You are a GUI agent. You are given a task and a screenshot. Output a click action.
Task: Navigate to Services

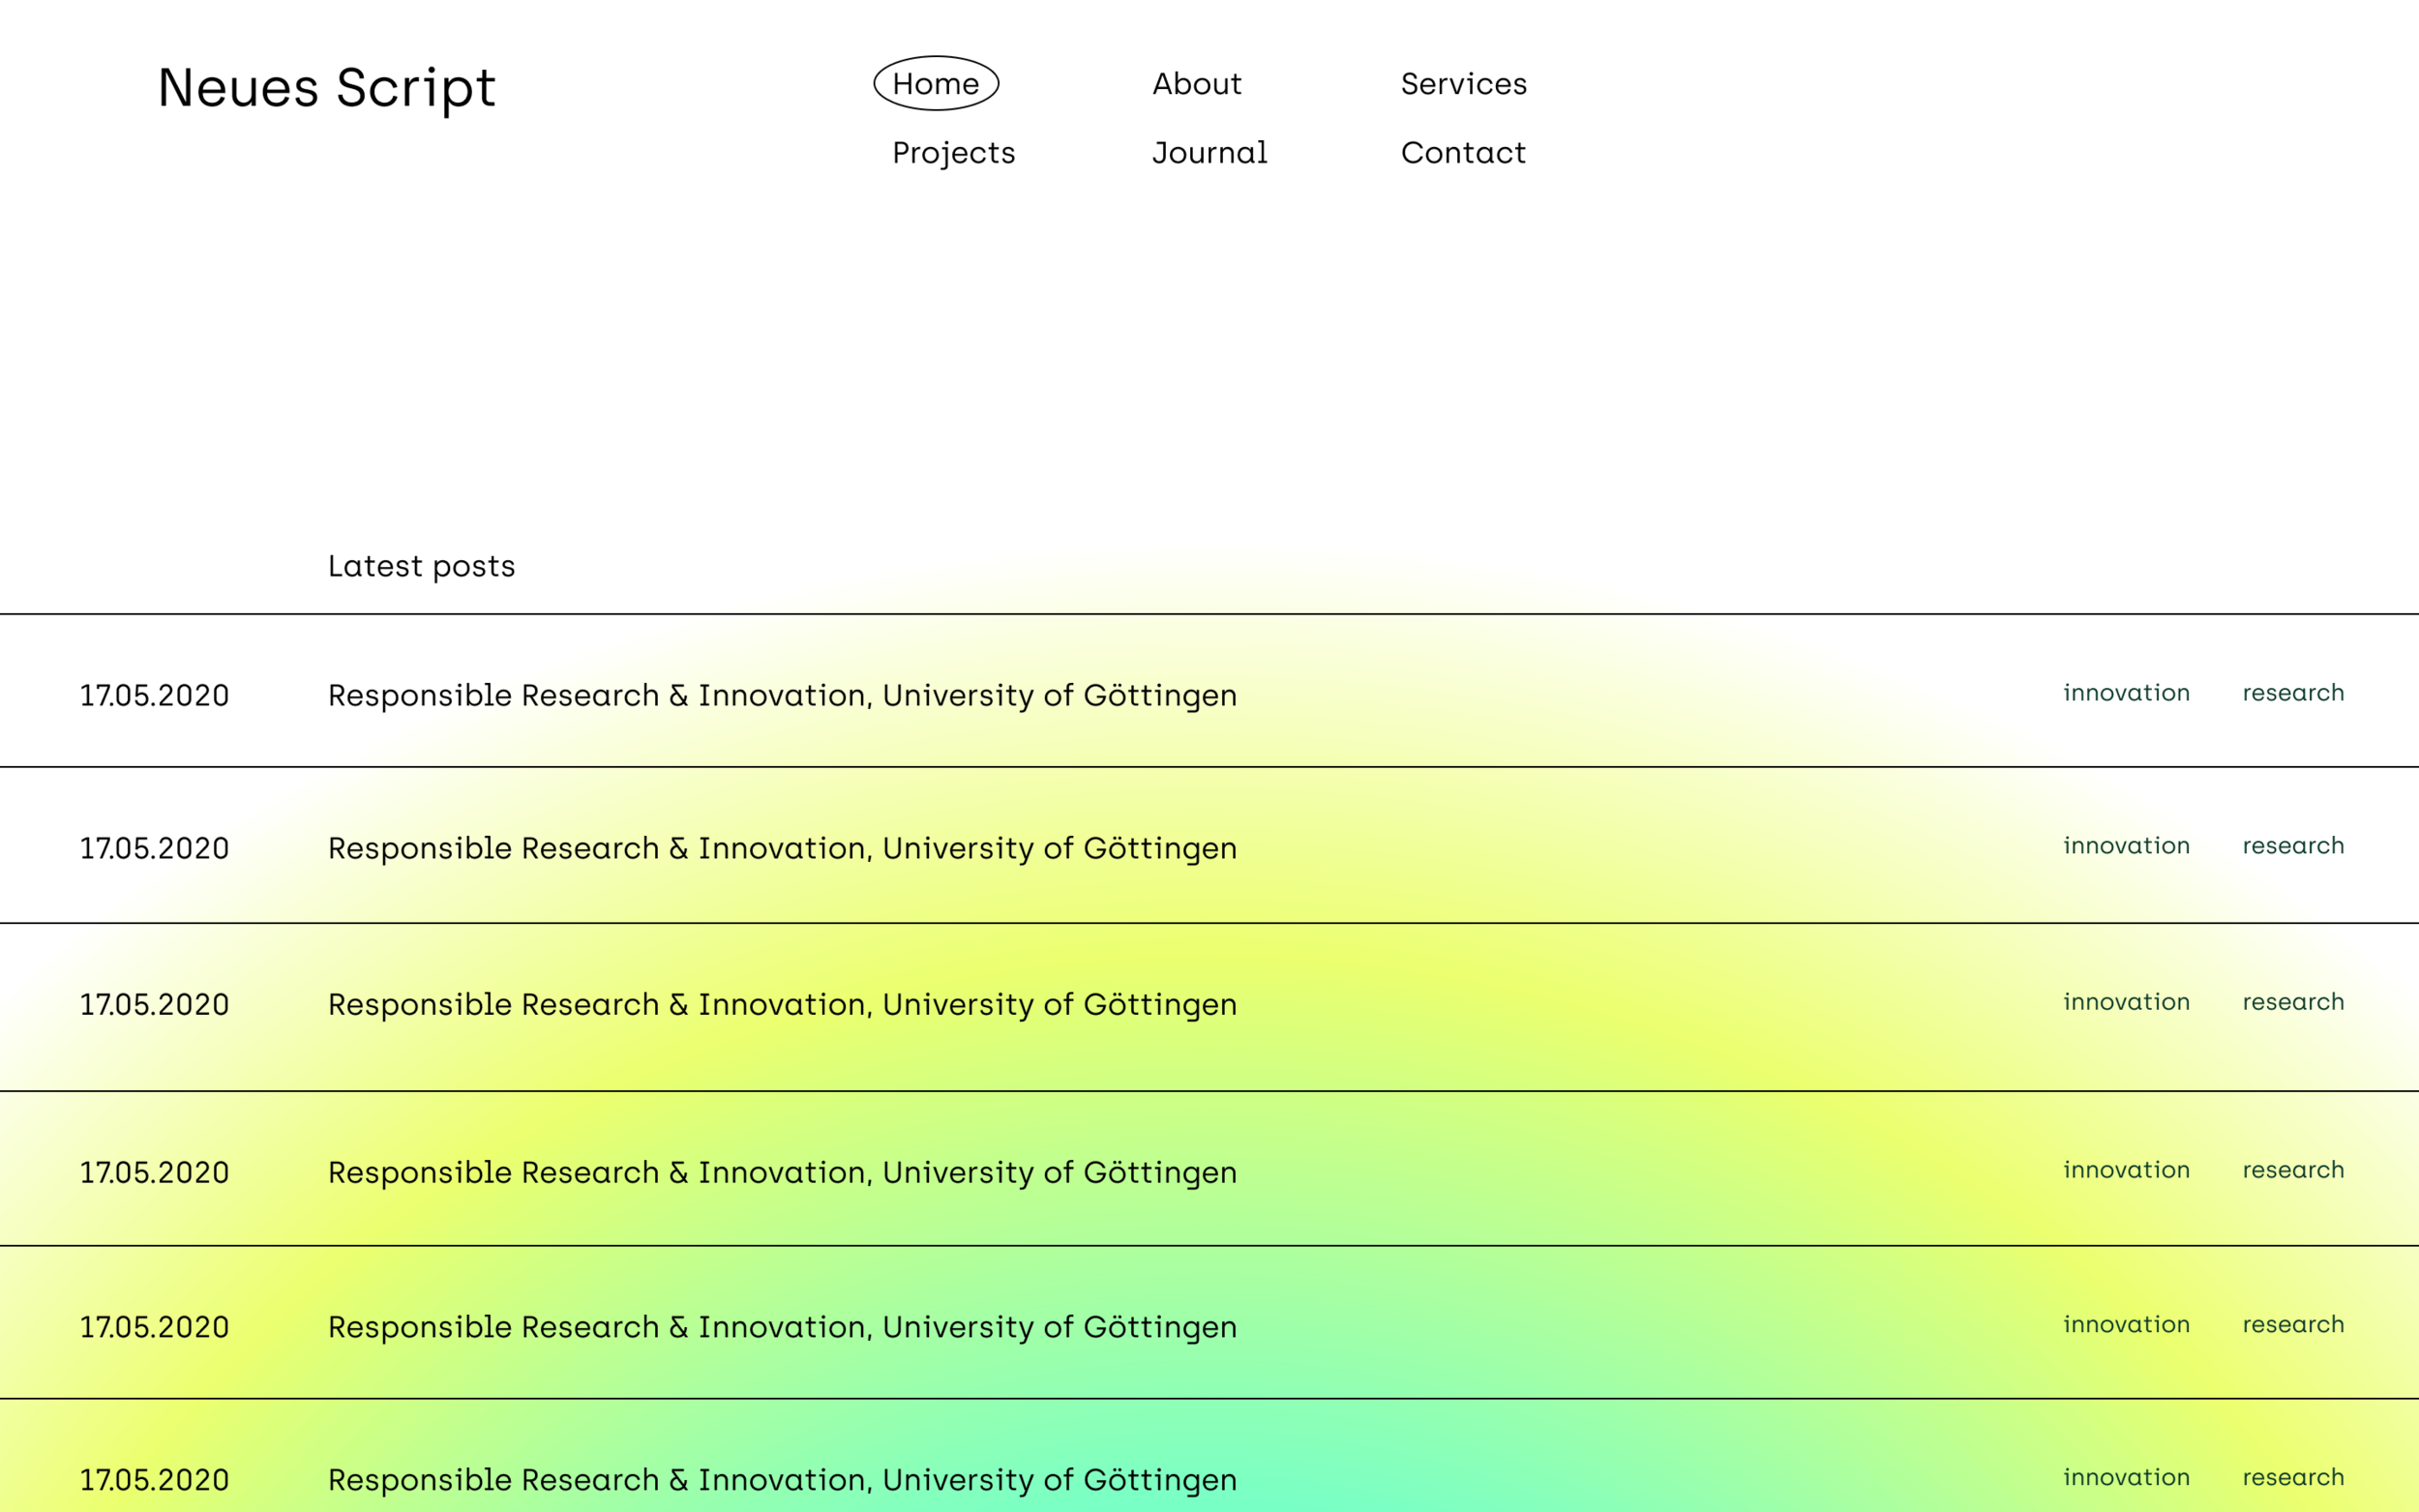click(1464, 84)
